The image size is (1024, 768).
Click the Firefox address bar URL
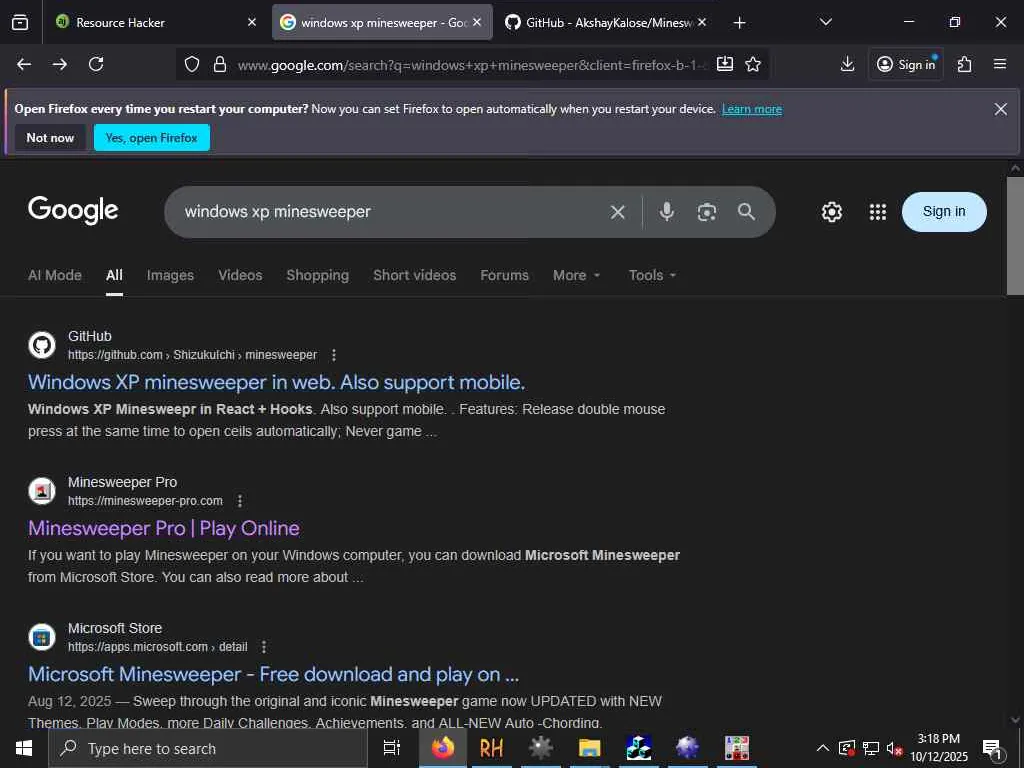coord(470,65)
